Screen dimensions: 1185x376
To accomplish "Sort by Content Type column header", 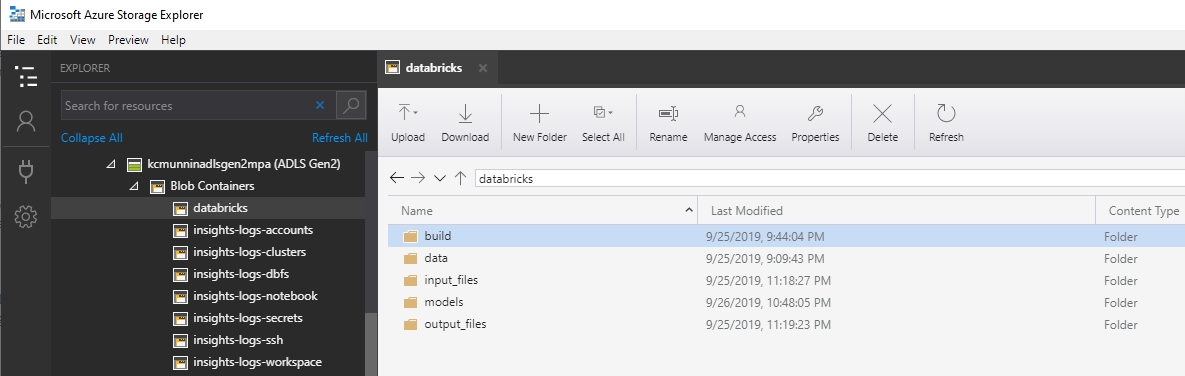I will pos(1140,211).
